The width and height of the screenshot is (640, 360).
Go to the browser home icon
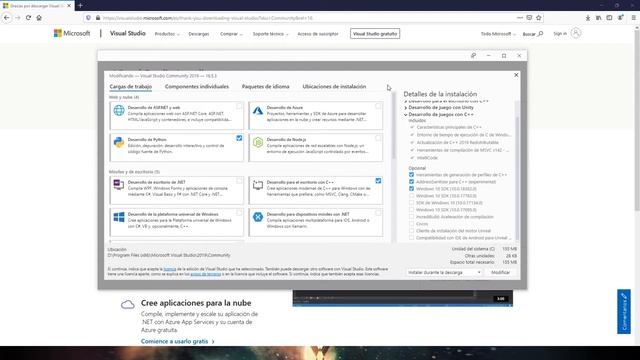39,18
